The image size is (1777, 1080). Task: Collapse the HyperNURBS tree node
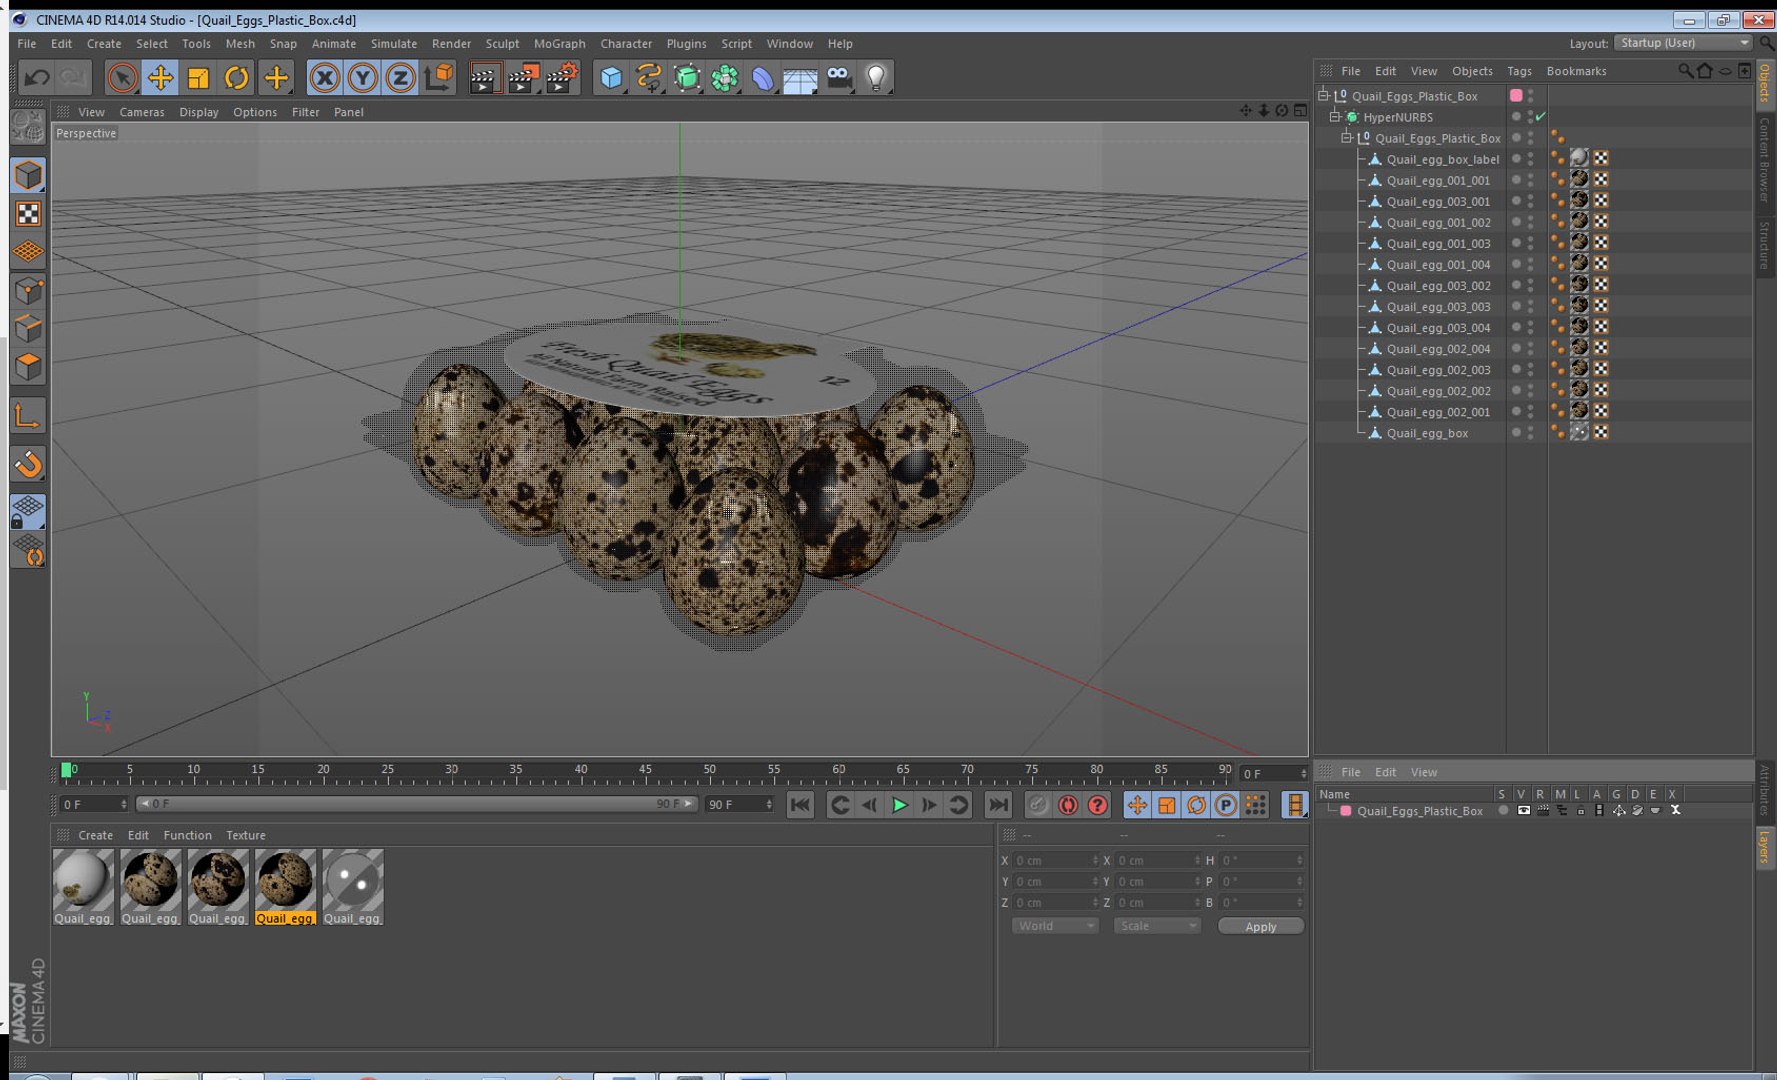[x=1334, y=117]
